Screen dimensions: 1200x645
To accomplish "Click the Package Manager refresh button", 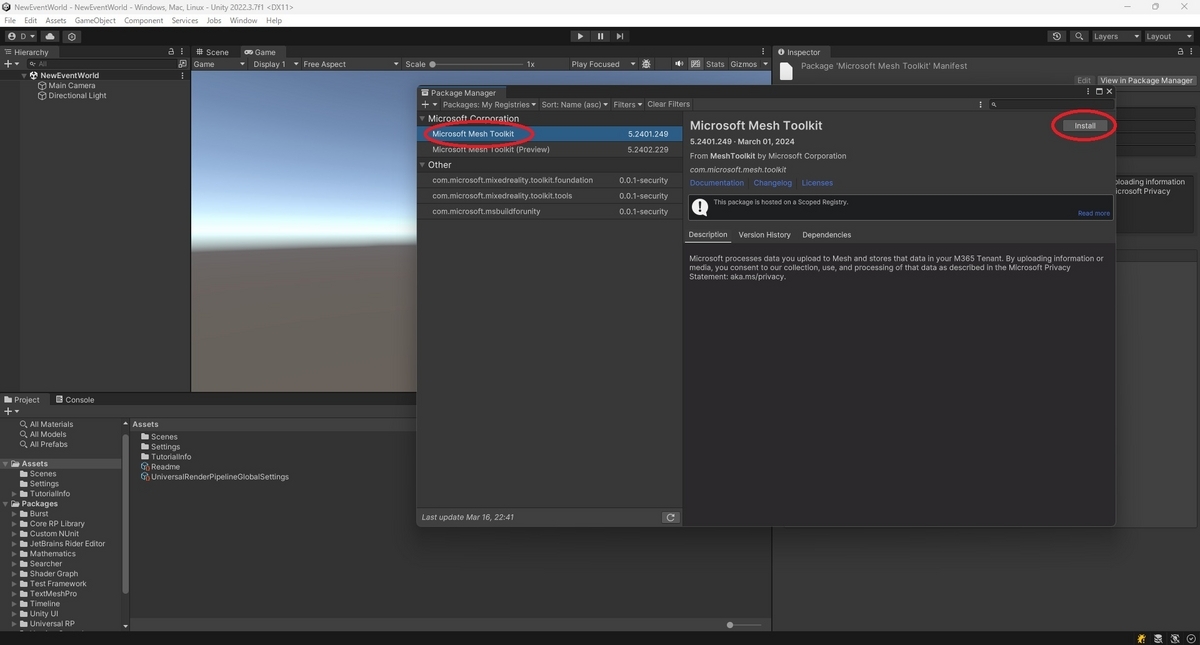I will tap(671, 517).
